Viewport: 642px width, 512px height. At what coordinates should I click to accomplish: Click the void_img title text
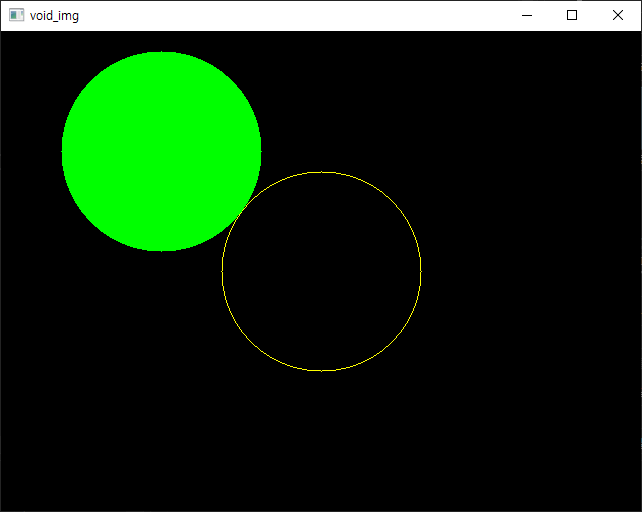point(54,16)
